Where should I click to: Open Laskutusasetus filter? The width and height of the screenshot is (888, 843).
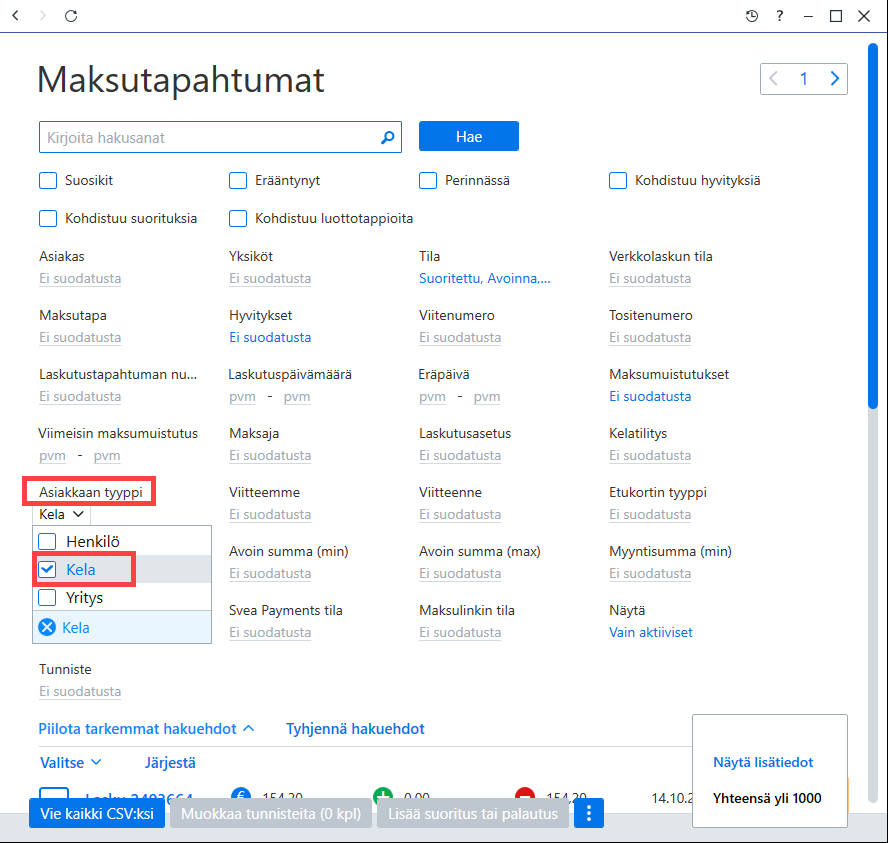click(460, 455)
